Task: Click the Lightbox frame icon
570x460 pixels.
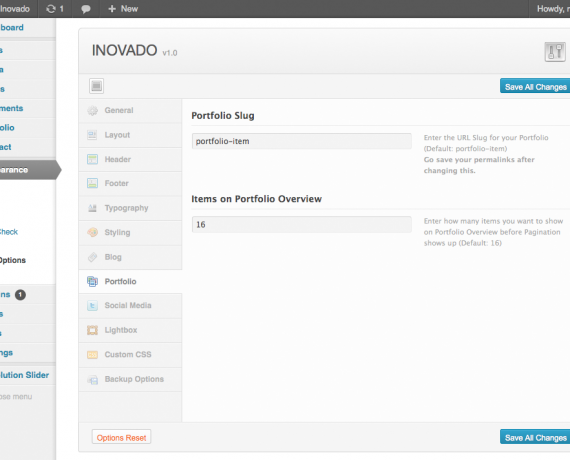Action: coord(92,330)
